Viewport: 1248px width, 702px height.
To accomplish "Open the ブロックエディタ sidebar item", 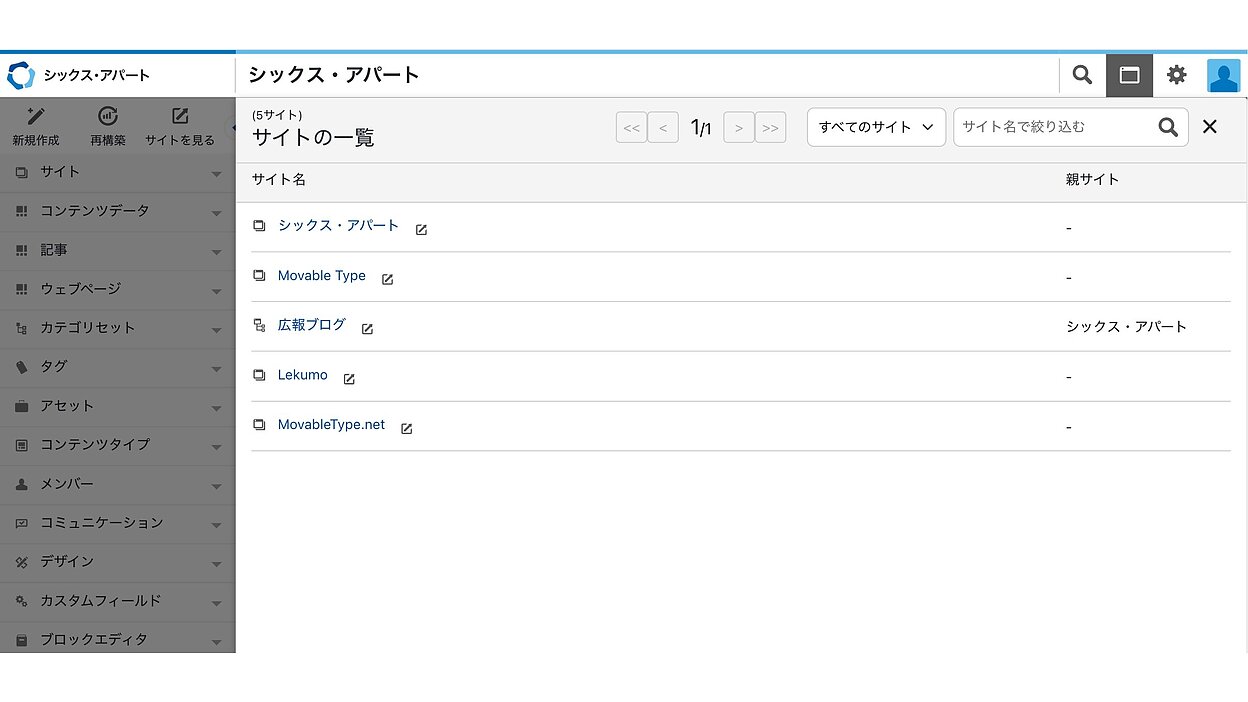I will click(117, 639).
